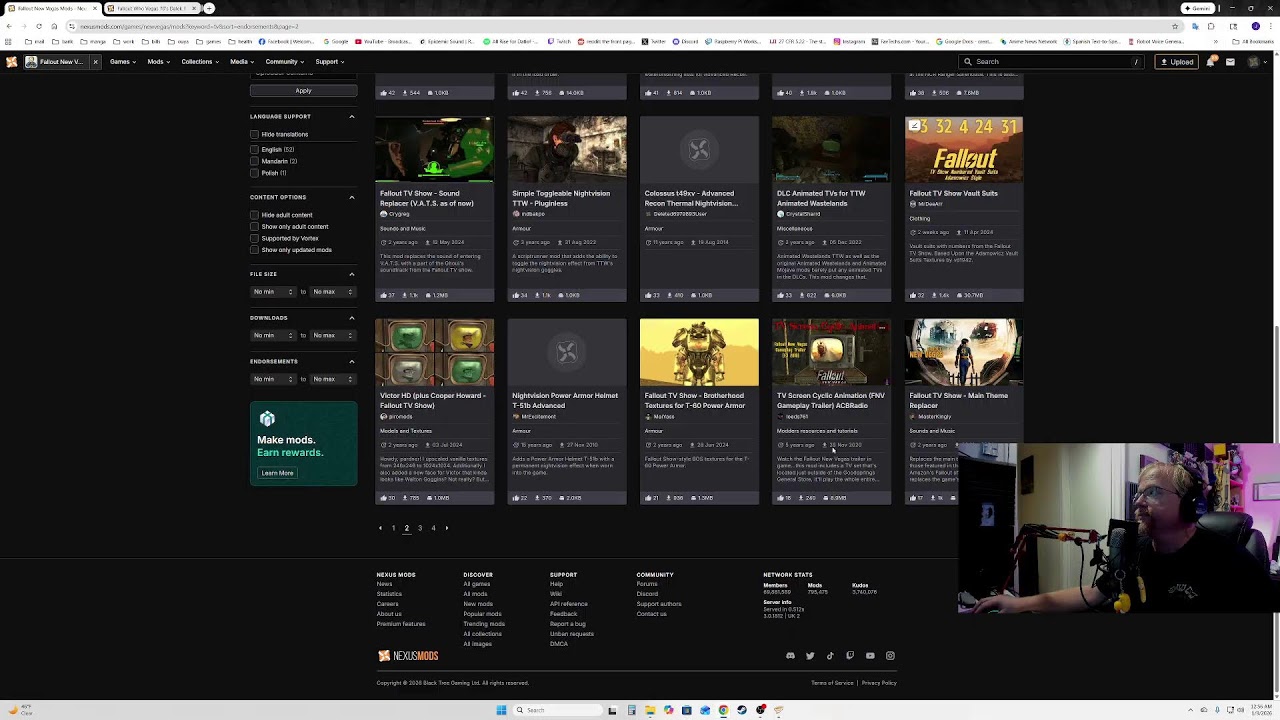Screen dimensions: 1280x720
Task: Click the Upload button
Action: (1177, 62)
